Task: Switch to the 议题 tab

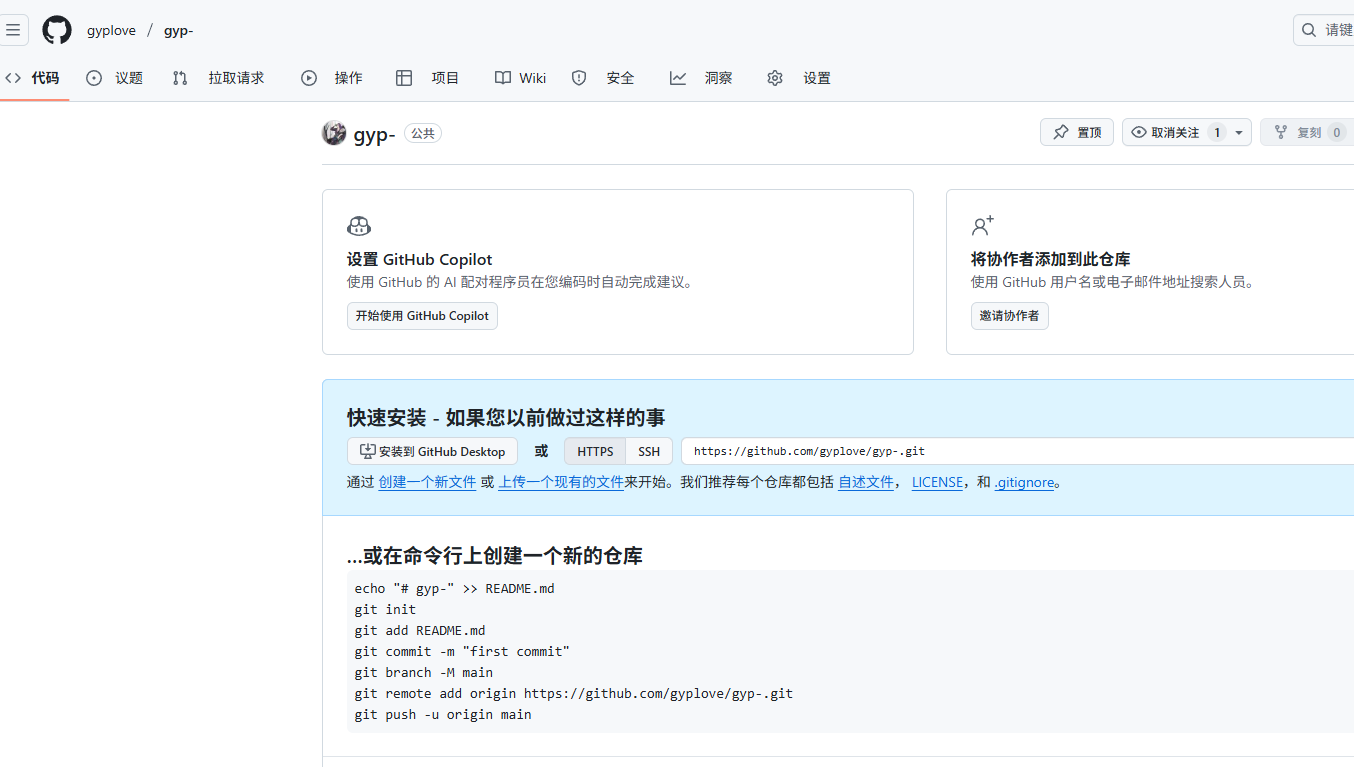Action: (x=115, y=78)
